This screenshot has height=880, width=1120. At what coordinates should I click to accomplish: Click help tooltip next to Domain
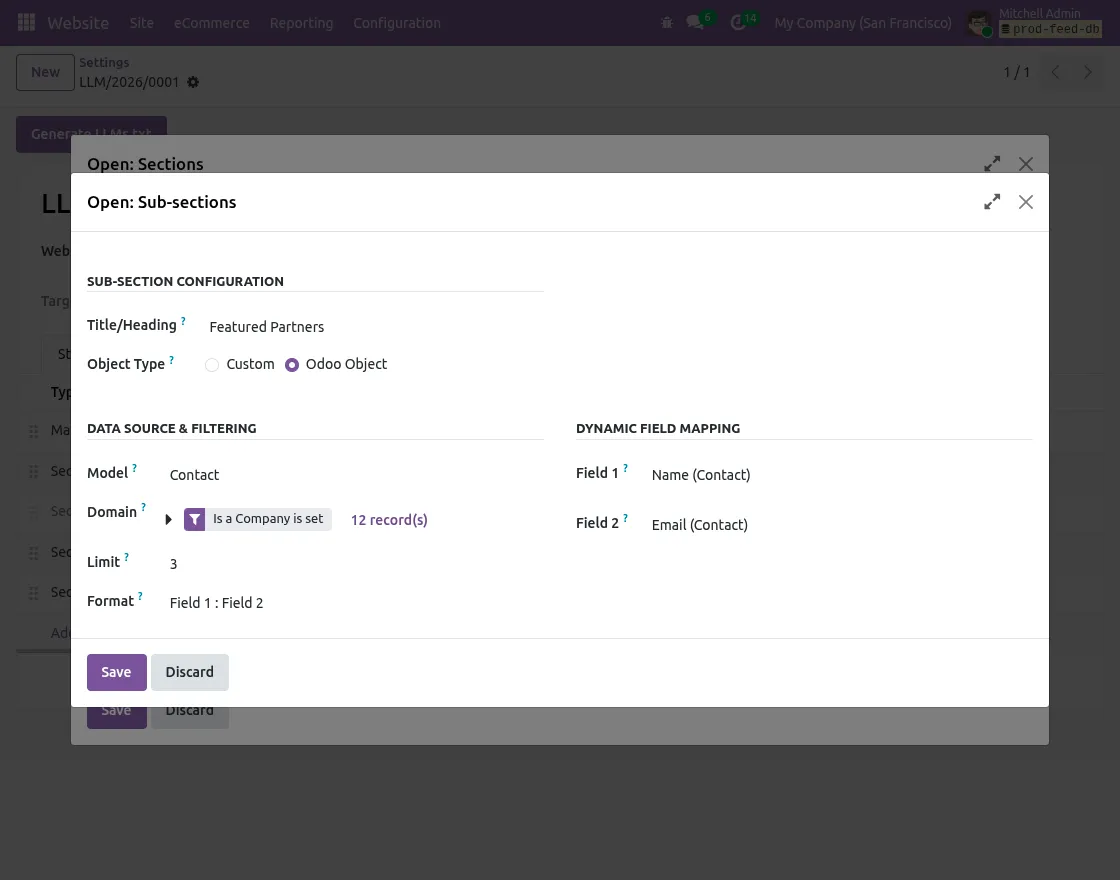pos(144,508)
